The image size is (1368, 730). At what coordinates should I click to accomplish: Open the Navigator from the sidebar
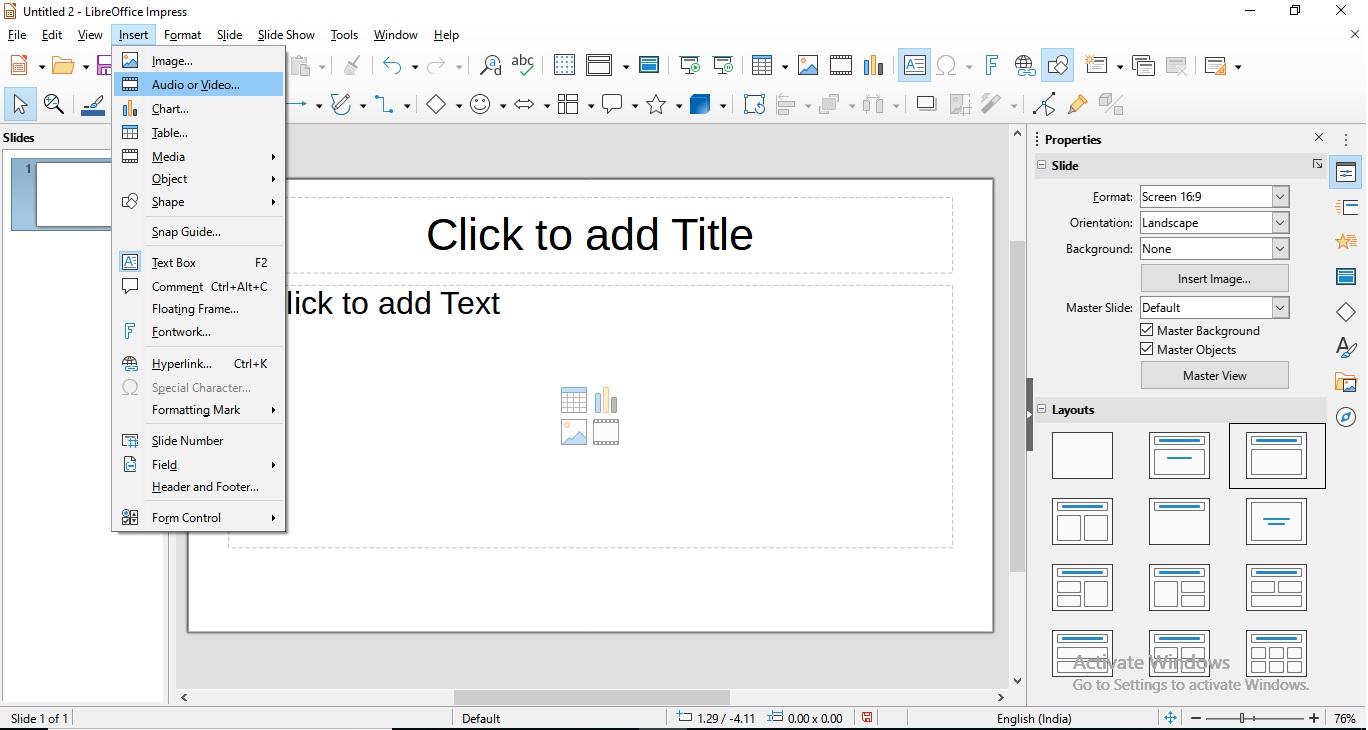(x=1346, y=418)
